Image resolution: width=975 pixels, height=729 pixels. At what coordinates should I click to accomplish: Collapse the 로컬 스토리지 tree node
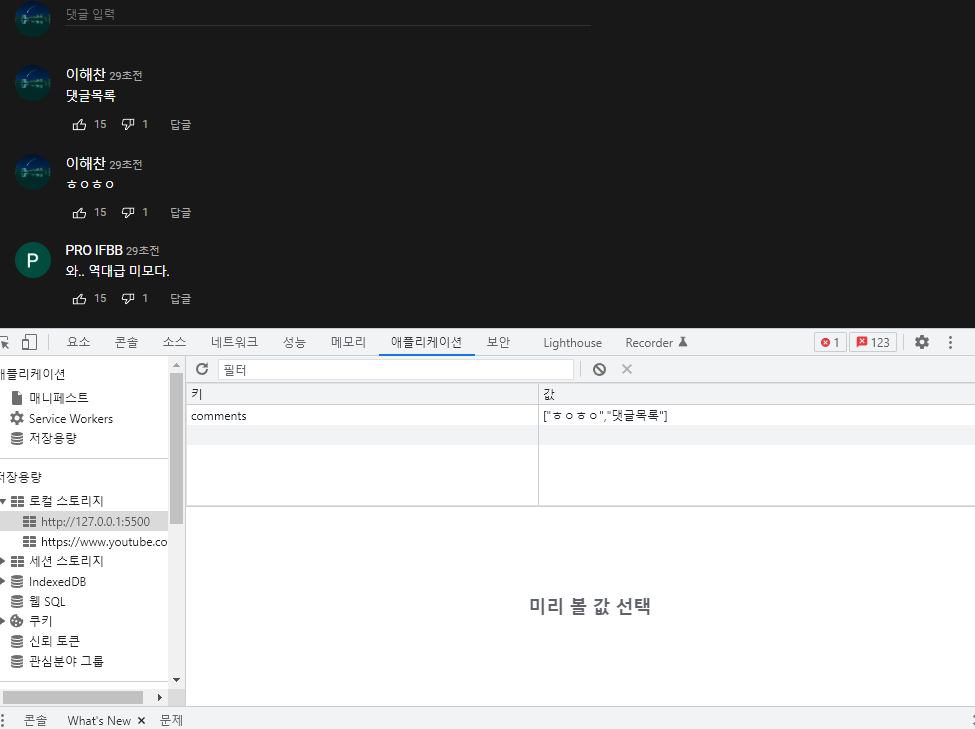[3, 501]
